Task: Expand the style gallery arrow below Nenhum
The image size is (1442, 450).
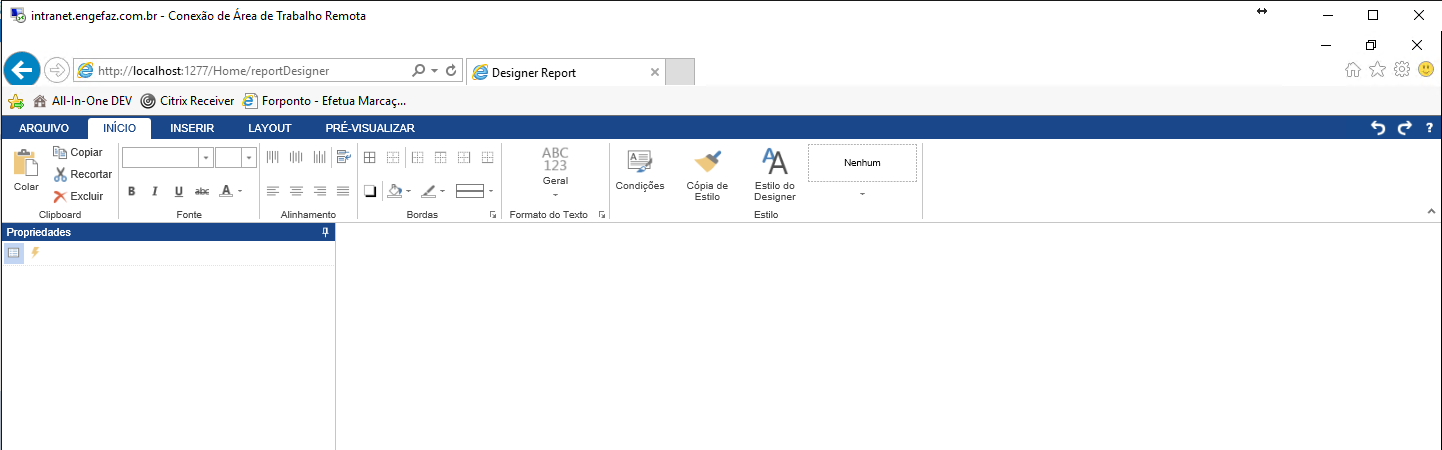Action: (862, 194)
